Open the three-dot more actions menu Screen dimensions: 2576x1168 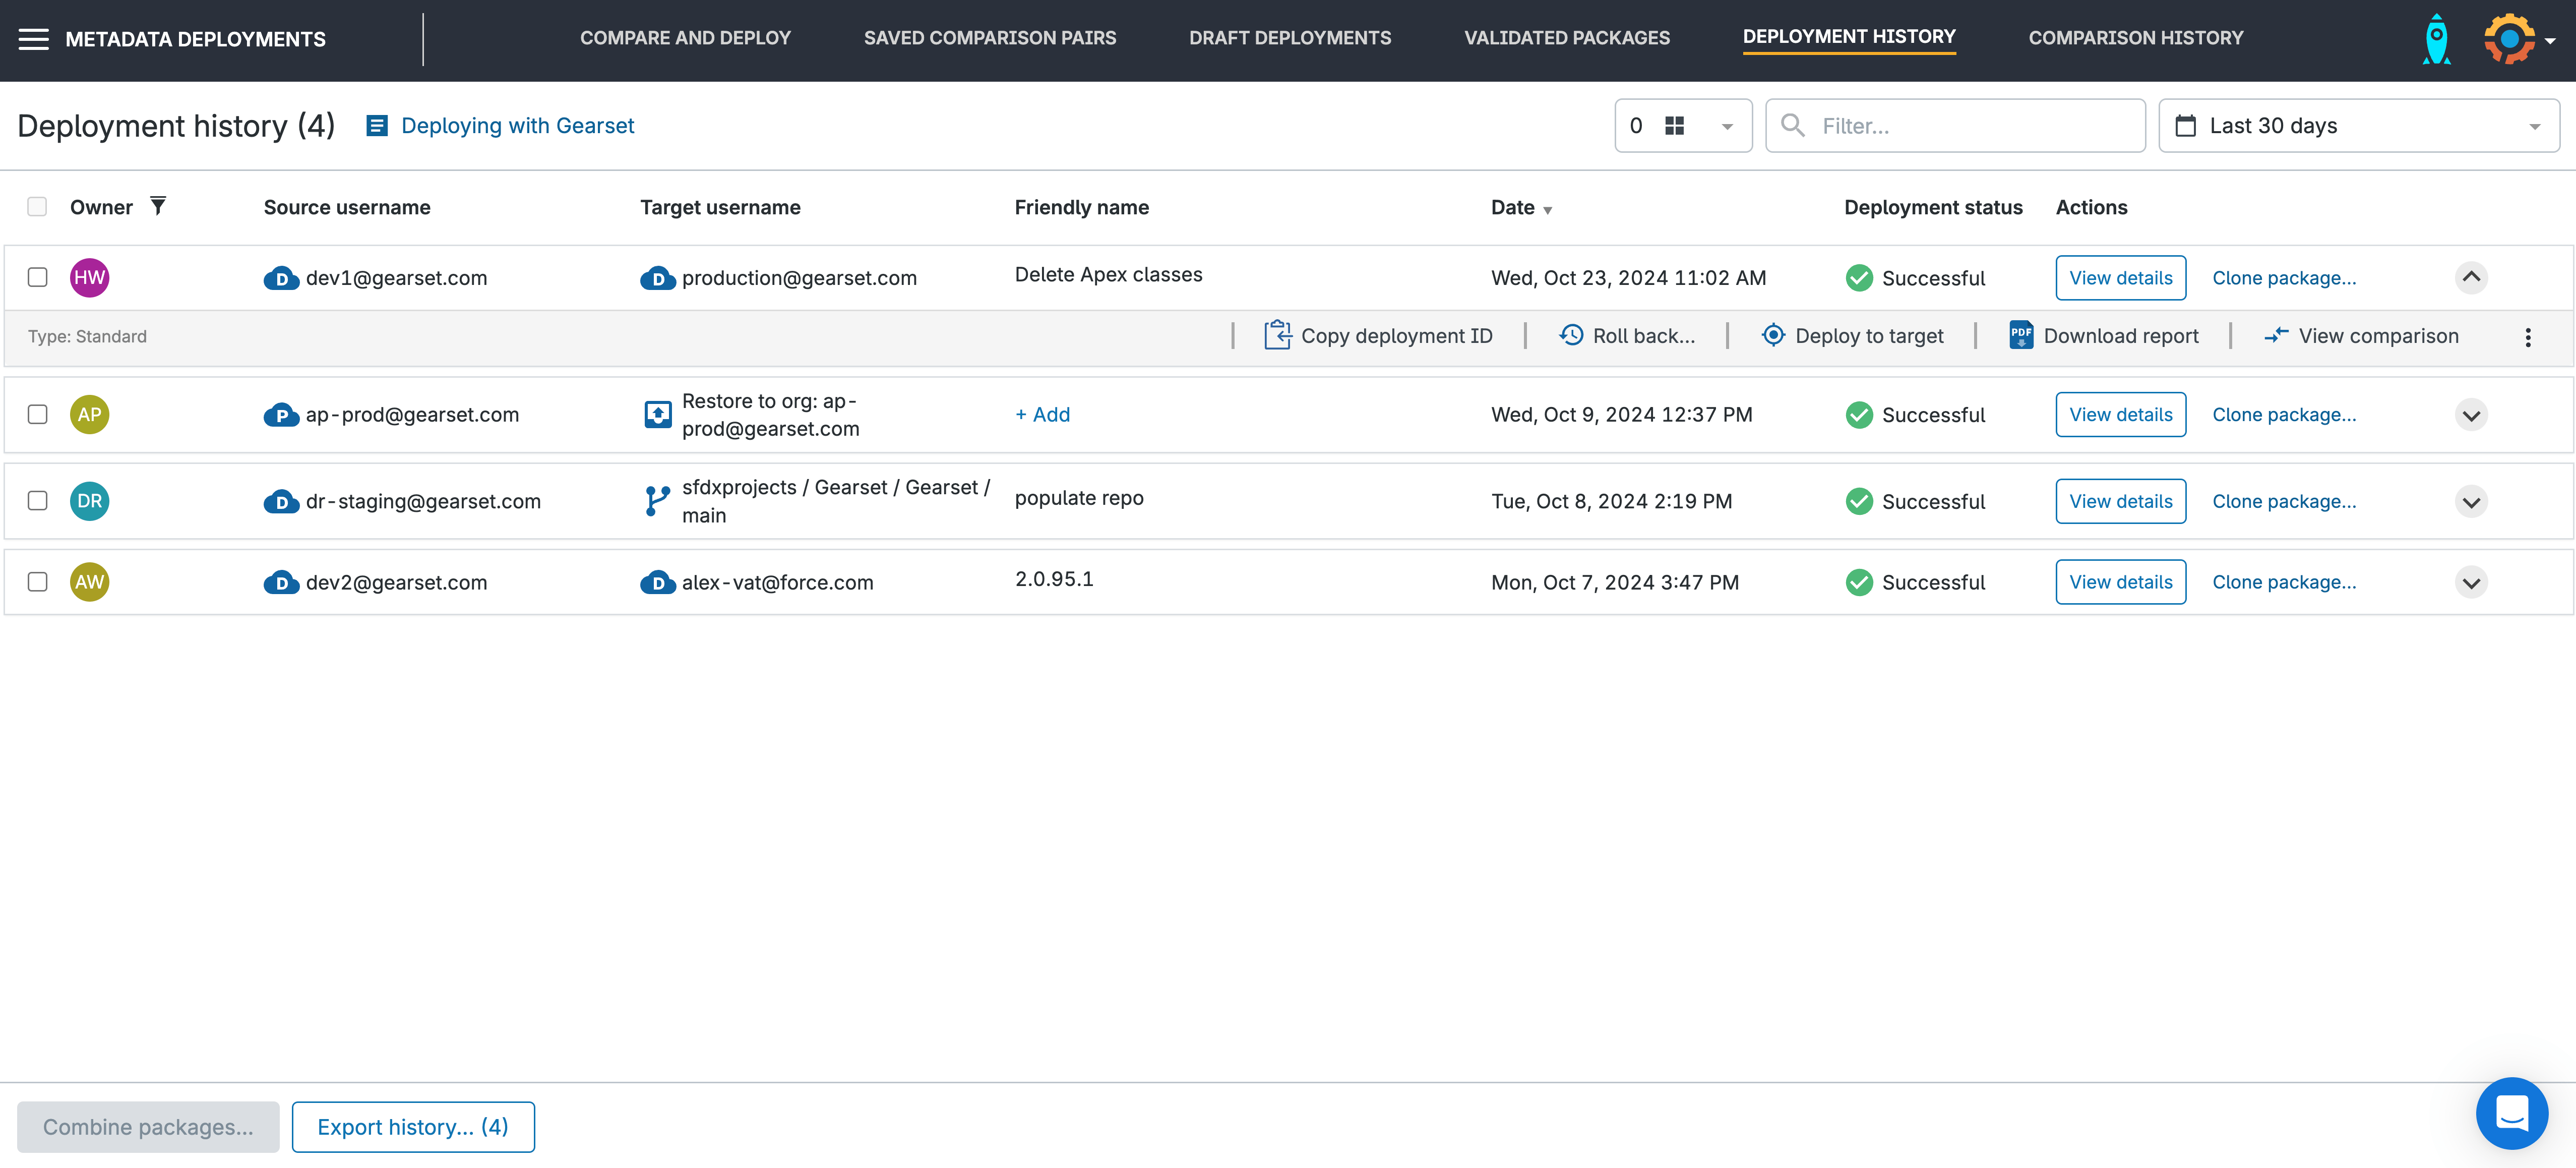[2527, 337]
